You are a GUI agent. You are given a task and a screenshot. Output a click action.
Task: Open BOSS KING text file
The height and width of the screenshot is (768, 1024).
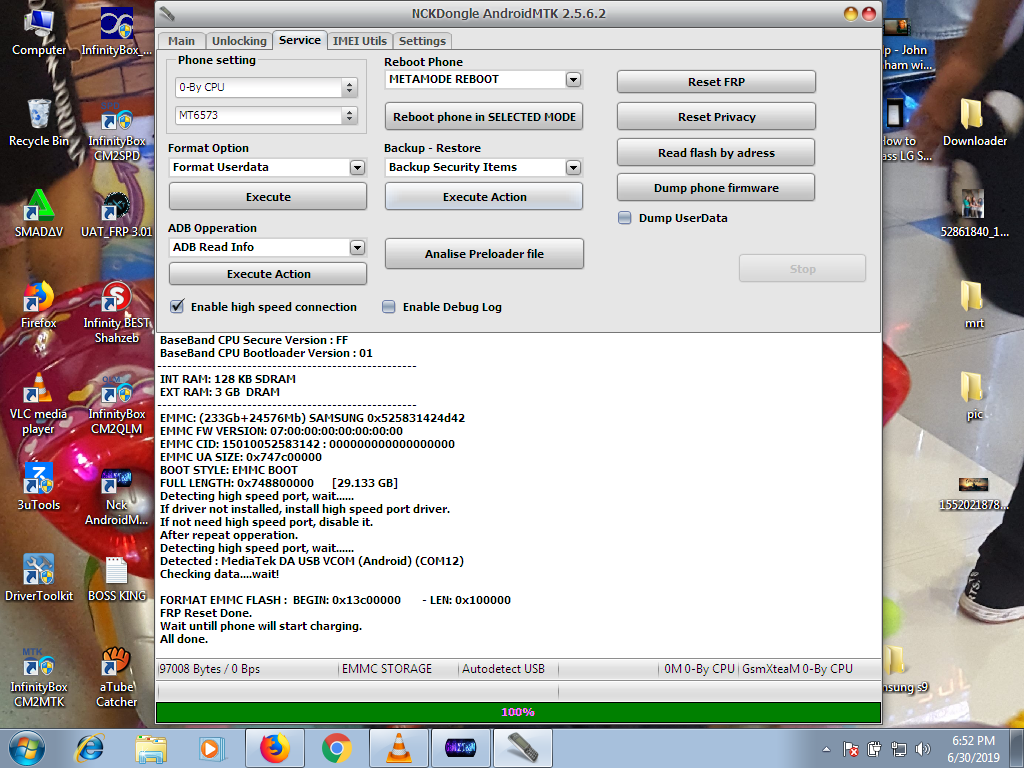pyautogui.click(x=116, y=579)
